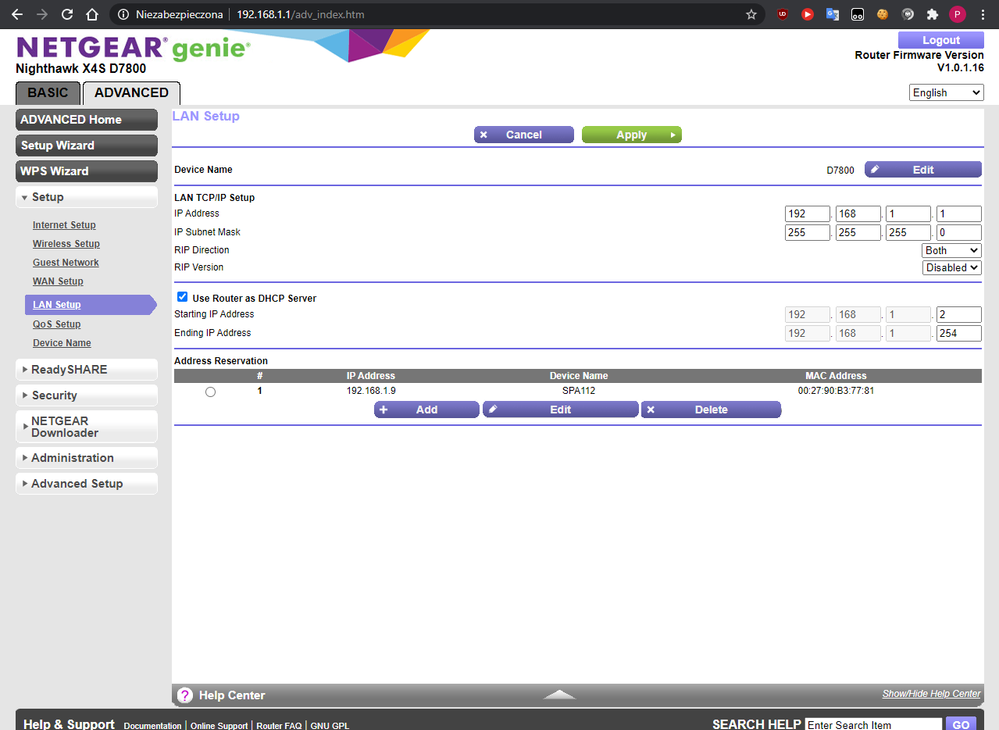
Task: Select the SPA112 address reservation radio button
Action: [x=210, y=392]
